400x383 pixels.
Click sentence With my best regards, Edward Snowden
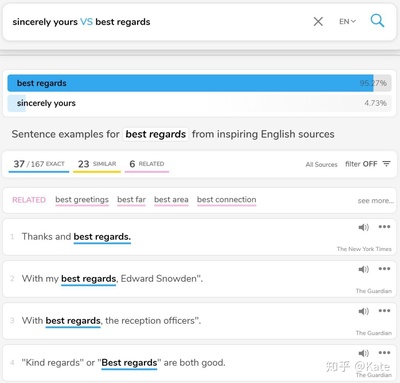[x=112, y=279]
